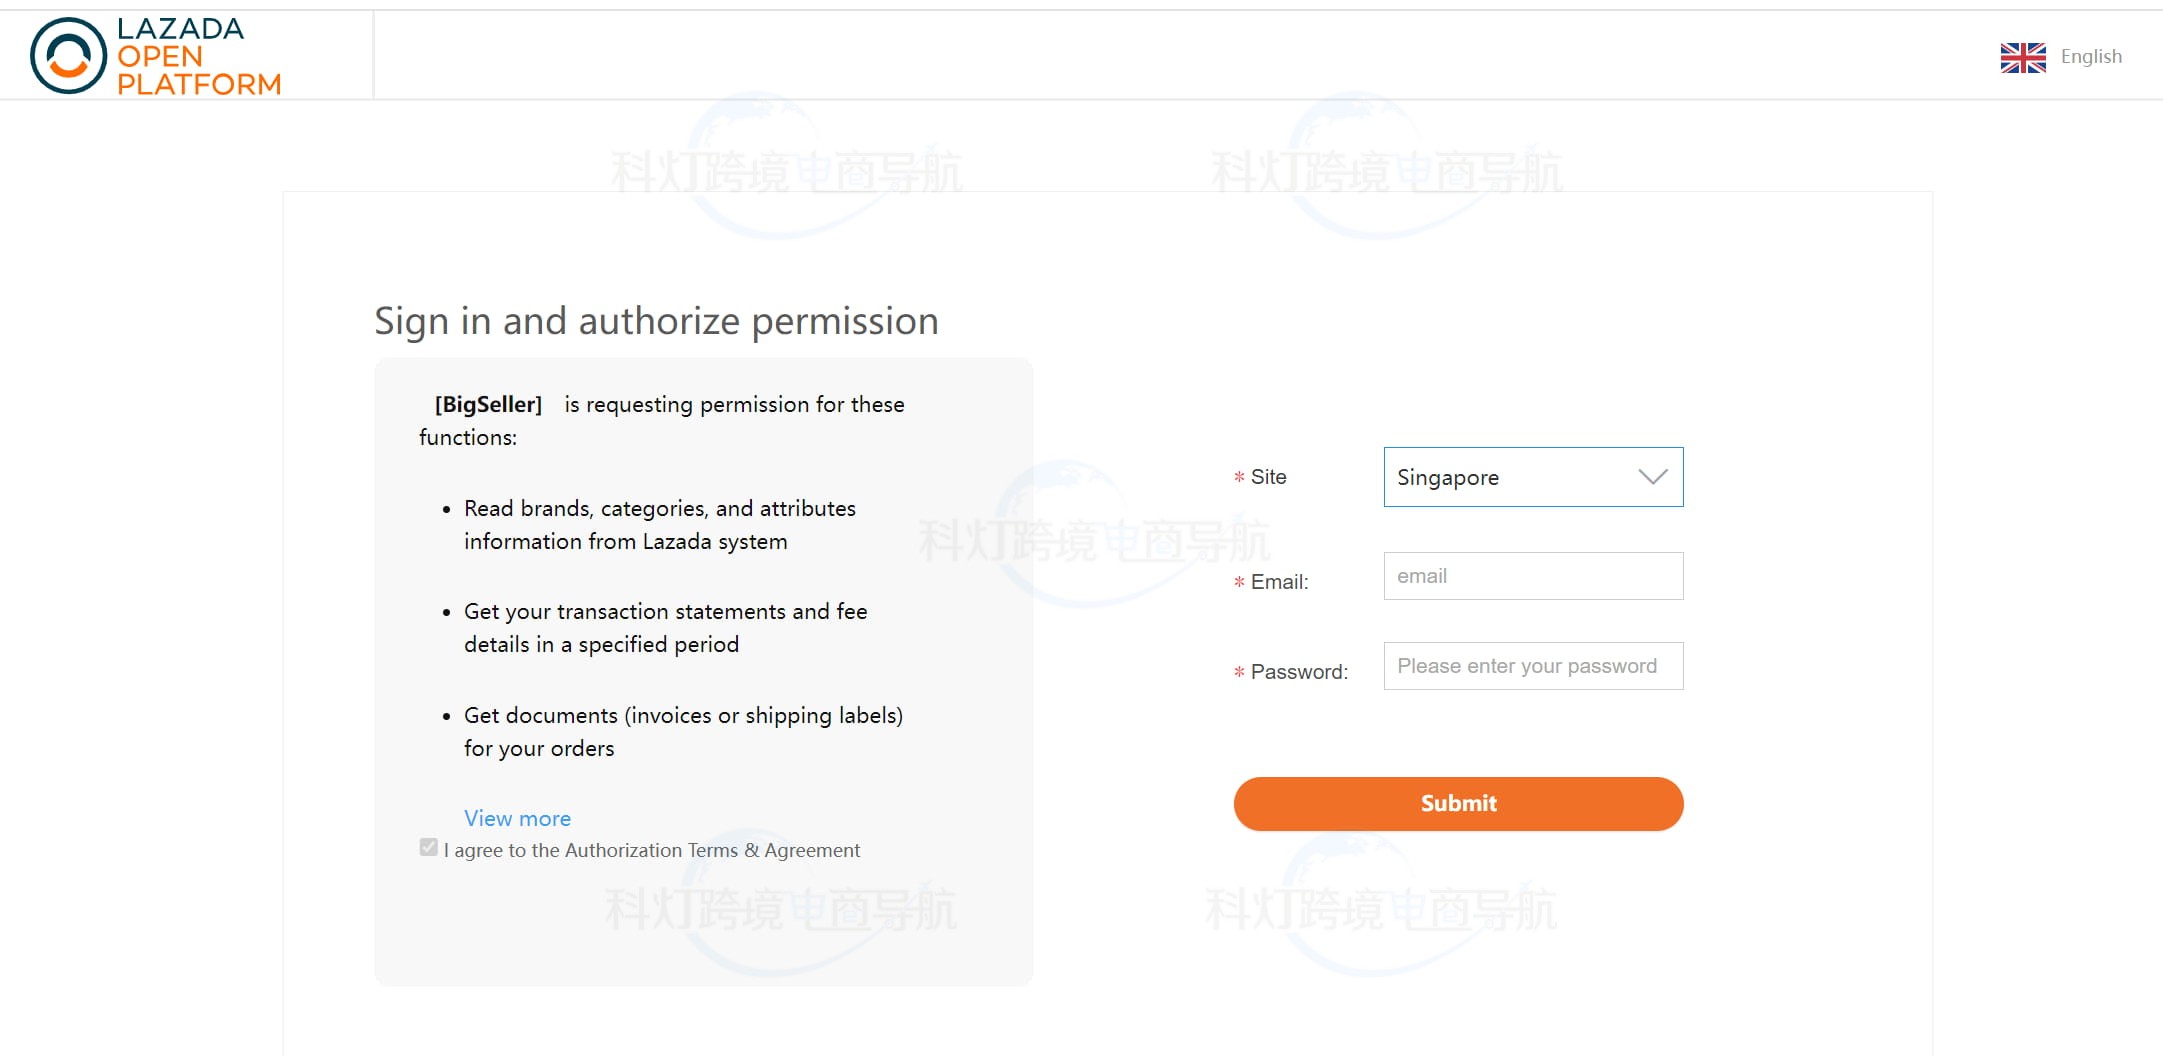Screen dimensions: 2163x1056
Task: Click the Site field label
Action: (x=1268, y=477)
